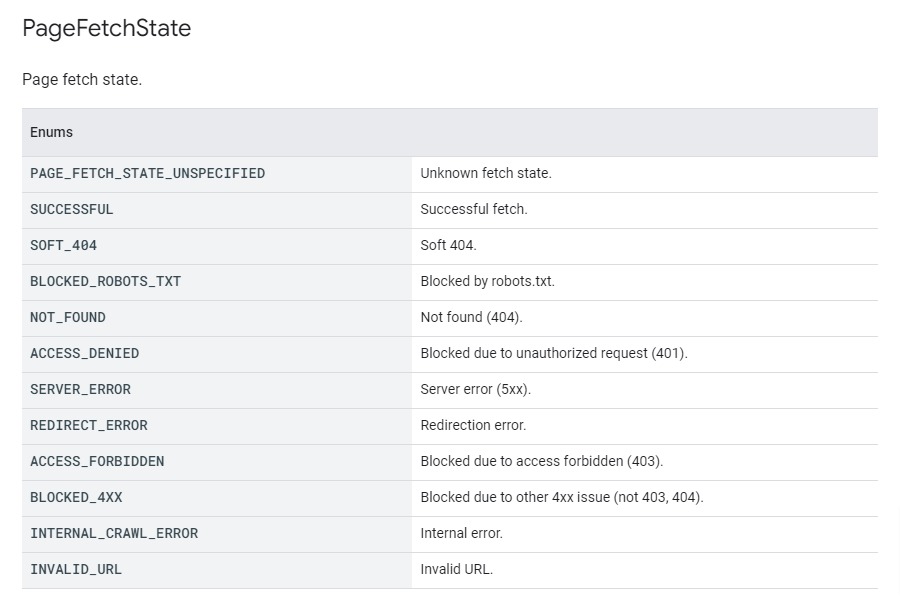Click the 'Page fetch state.' subtitle text

pos(82,79)
